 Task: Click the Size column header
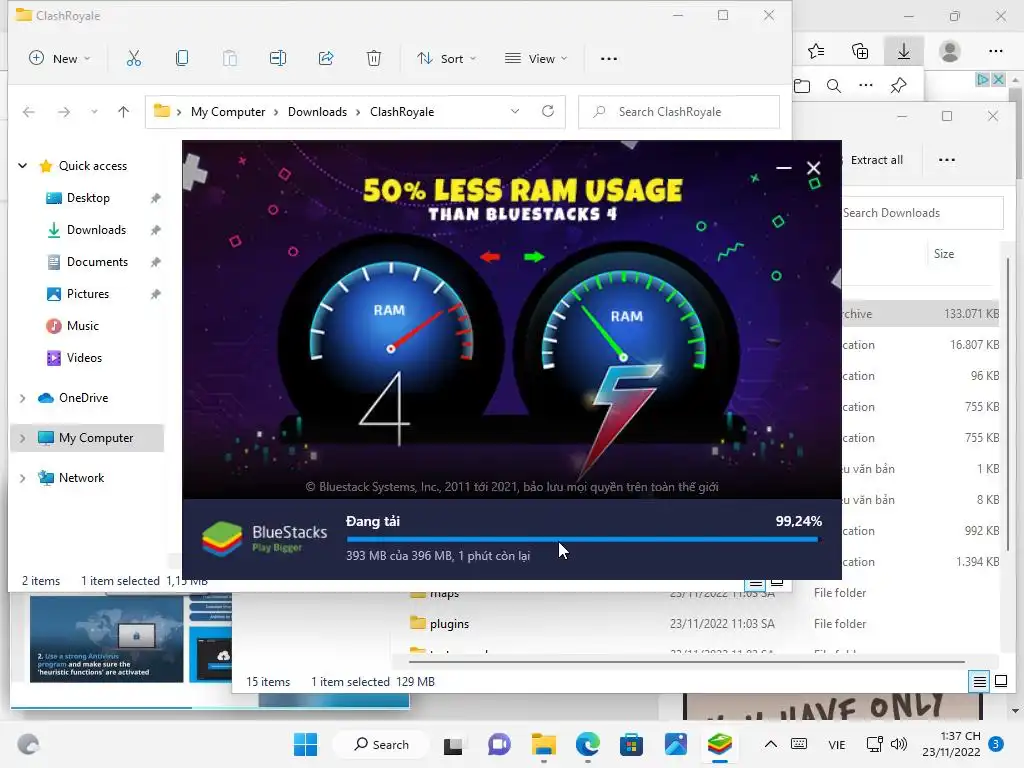944,254
